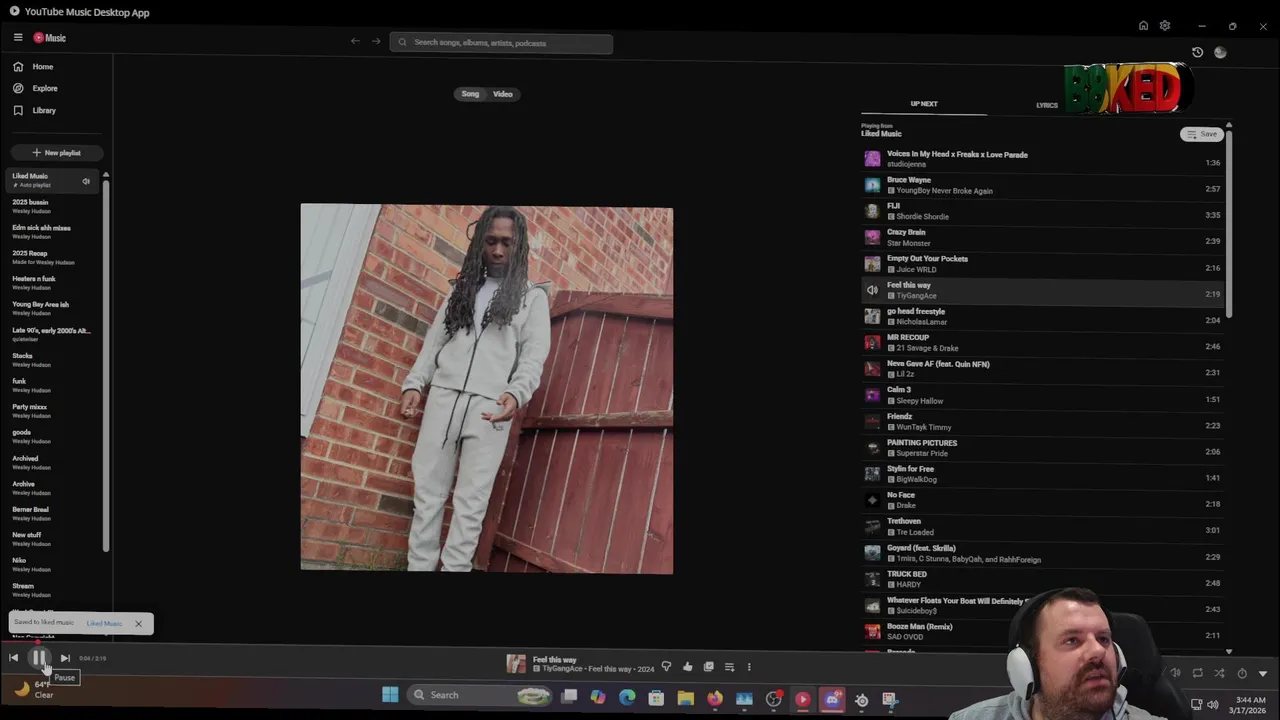Save current song to library icon
This screenshot has height=720, width=1280.
pos(708,667)
